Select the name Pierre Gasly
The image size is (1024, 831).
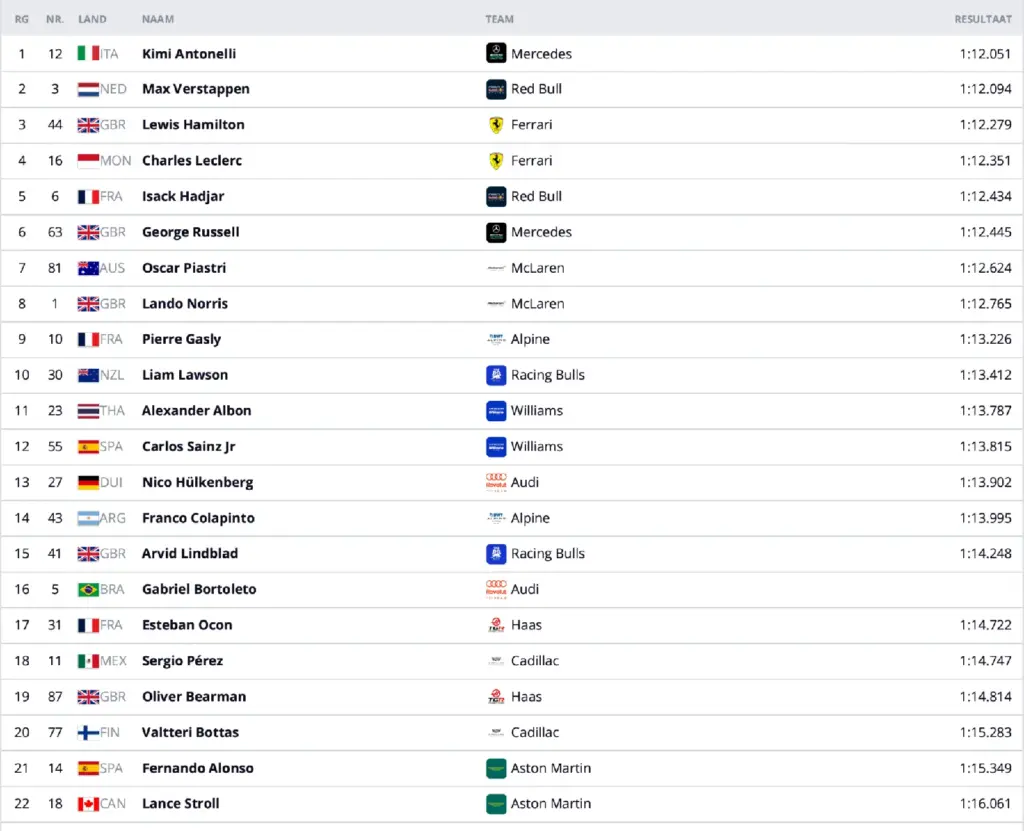click(182, 339)
